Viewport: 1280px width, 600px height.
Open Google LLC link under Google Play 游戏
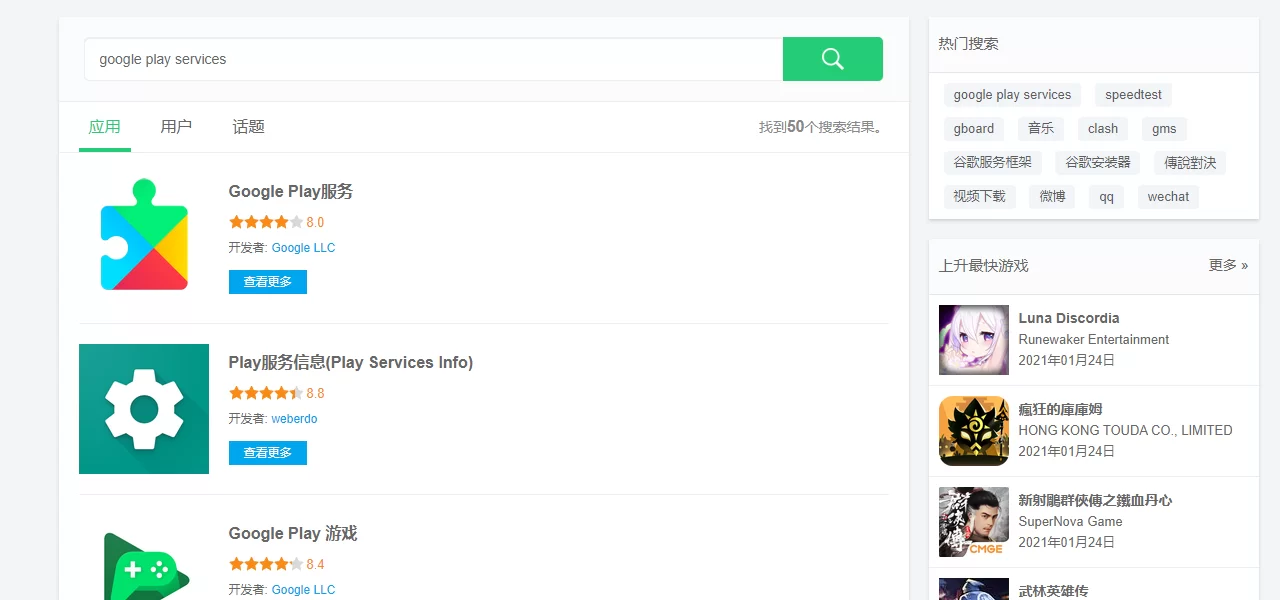tap(303, 590)
